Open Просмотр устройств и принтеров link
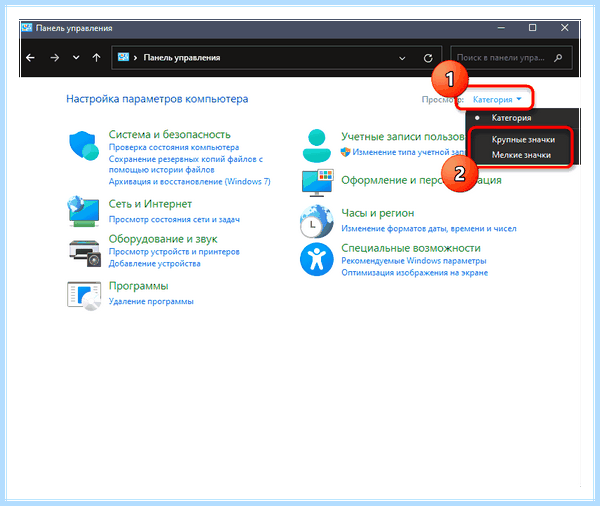 tap(174, 251)
